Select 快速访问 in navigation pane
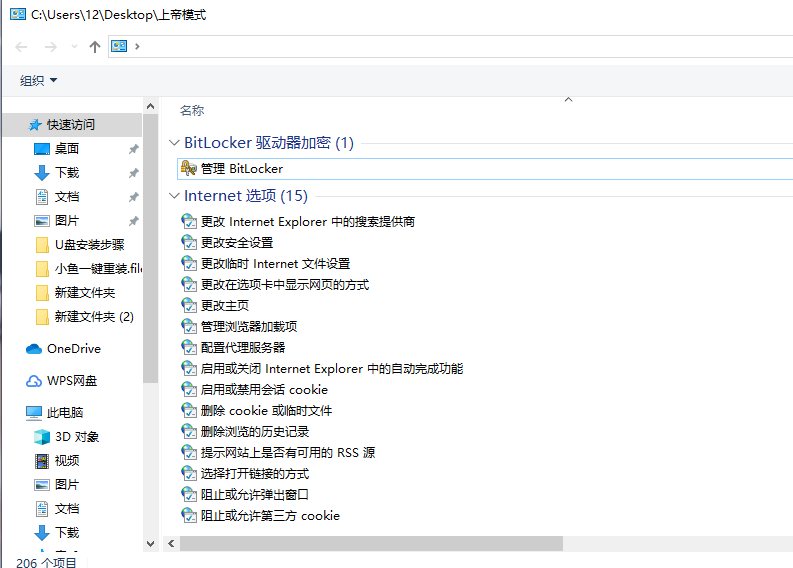The image size is (793, 568). click(71, 125)
